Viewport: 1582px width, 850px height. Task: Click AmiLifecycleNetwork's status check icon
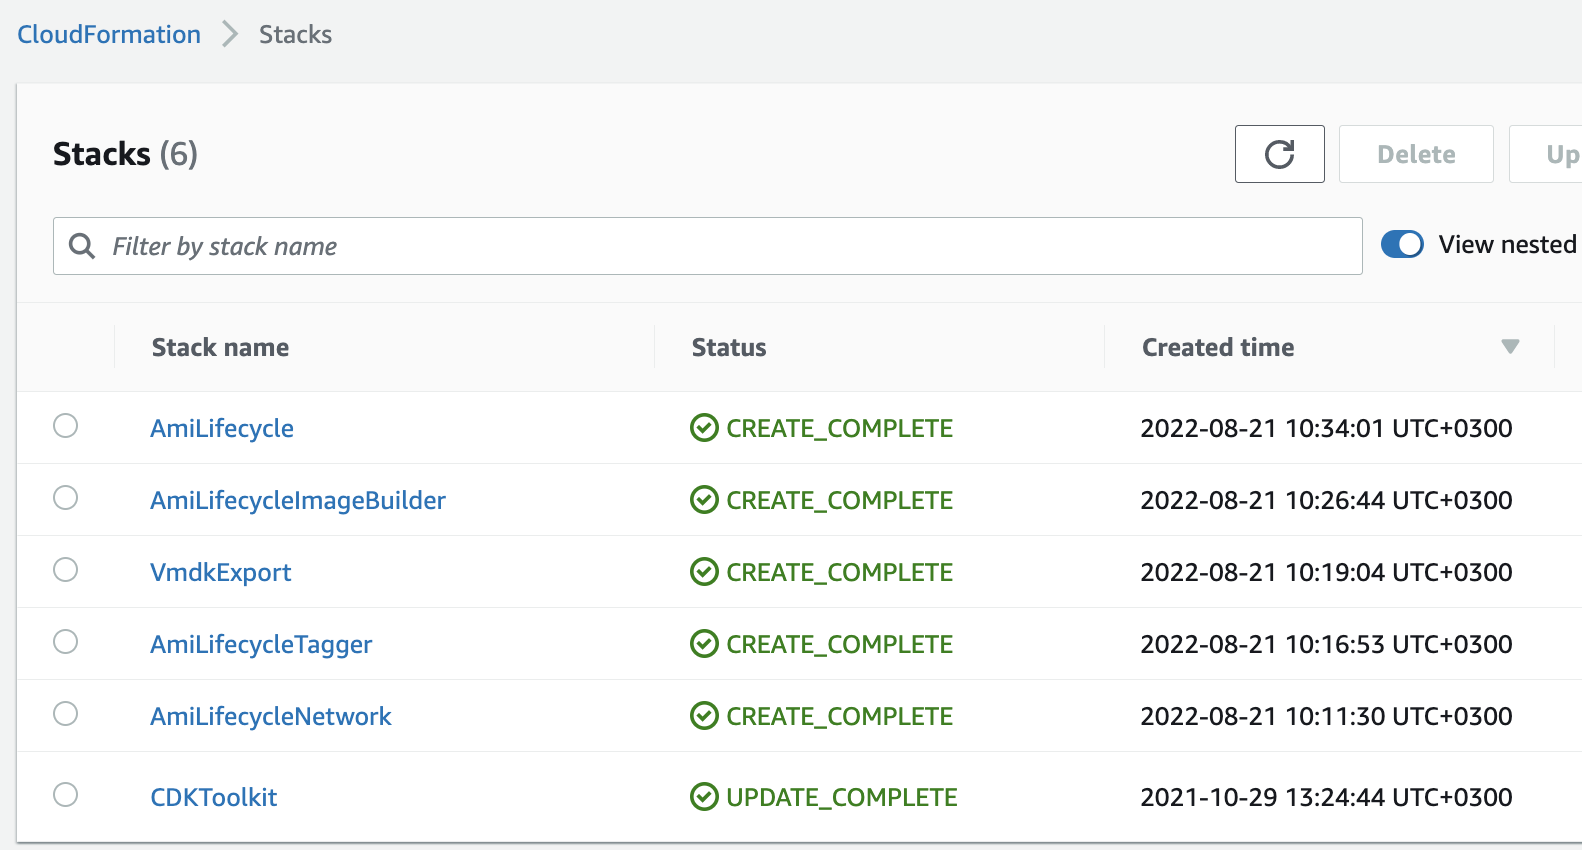pos(704,716)
